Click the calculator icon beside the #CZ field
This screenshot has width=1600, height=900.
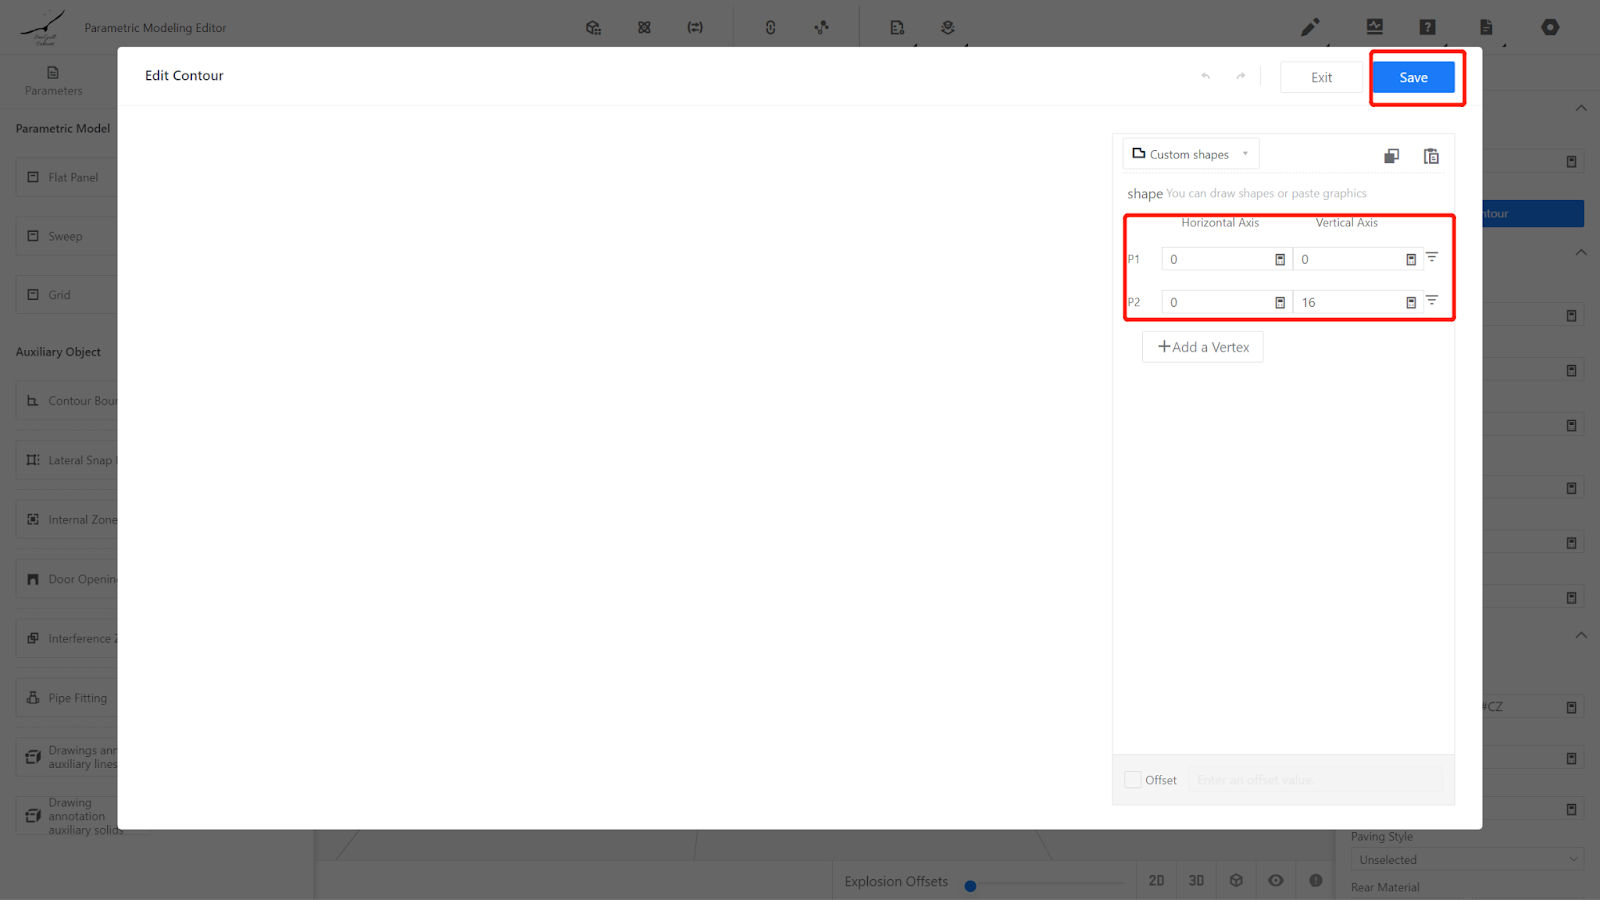1572,707
